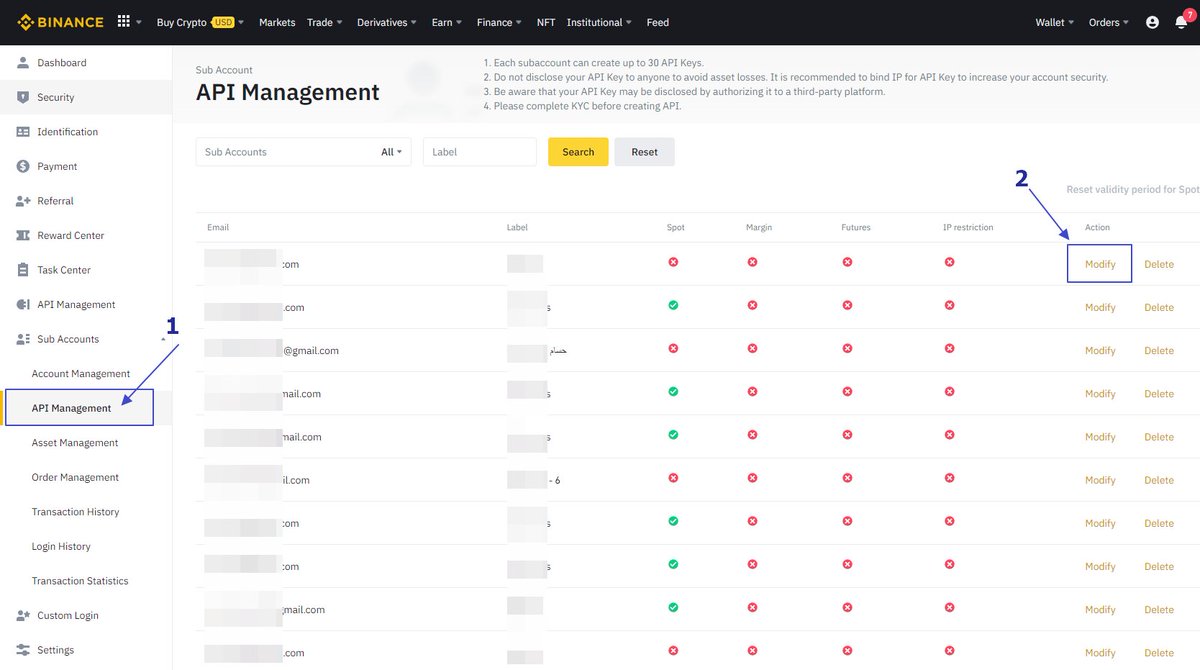Open NFT in the top navigation
Screen dimensions: 1200x670
pyautogui.click(x=546, y=22)
